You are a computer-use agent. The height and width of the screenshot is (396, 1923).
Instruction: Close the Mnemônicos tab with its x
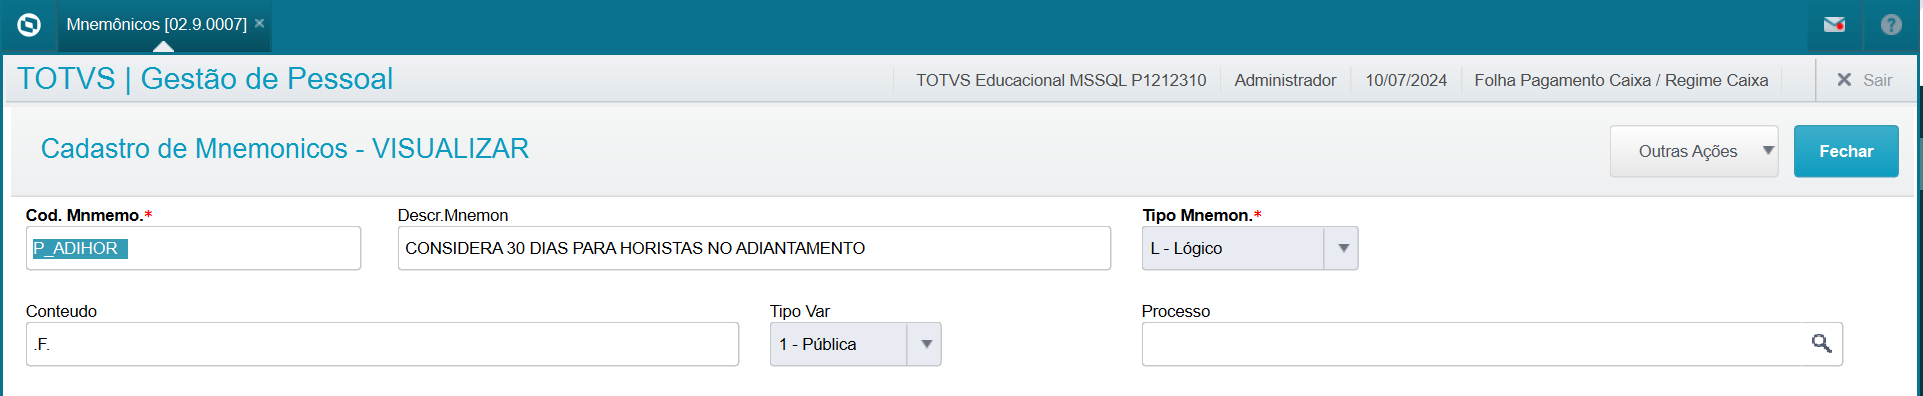(259, 23)
